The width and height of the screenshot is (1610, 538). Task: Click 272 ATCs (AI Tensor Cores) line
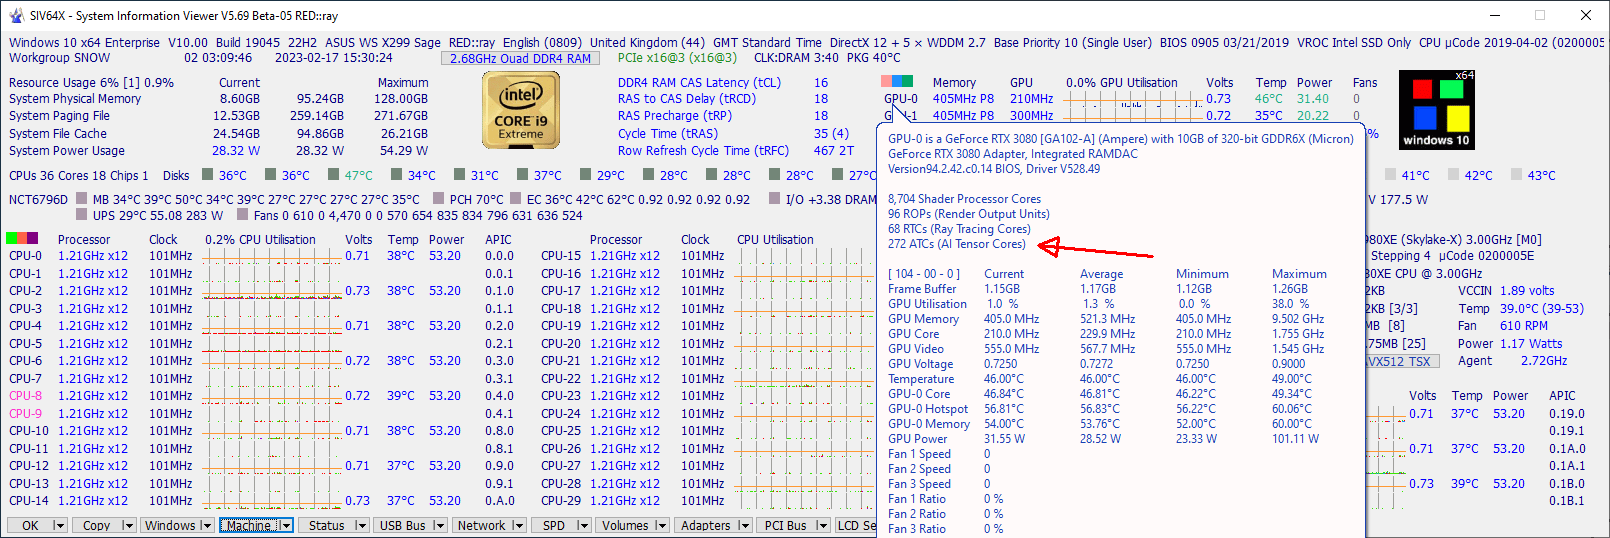tap(956, 244)
